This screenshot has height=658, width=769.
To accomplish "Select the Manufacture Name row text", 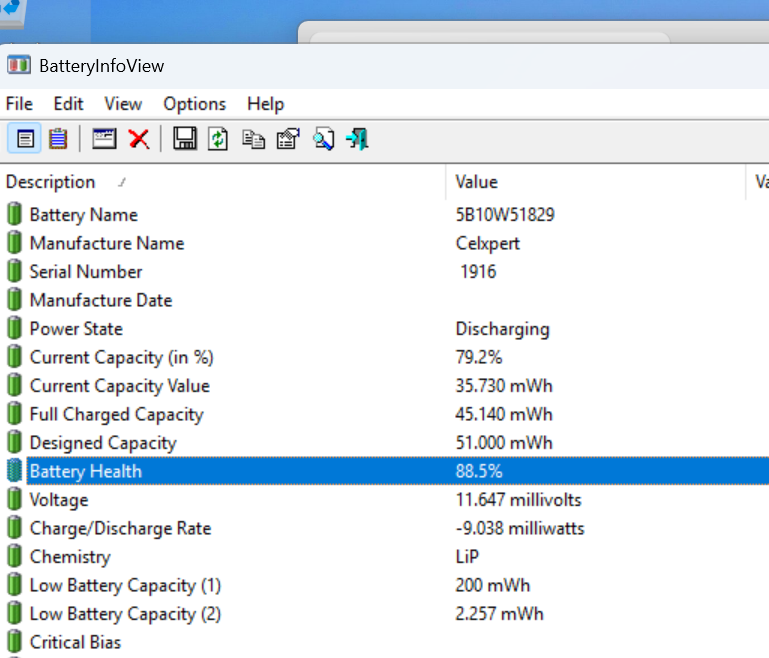I will point(107,243).
